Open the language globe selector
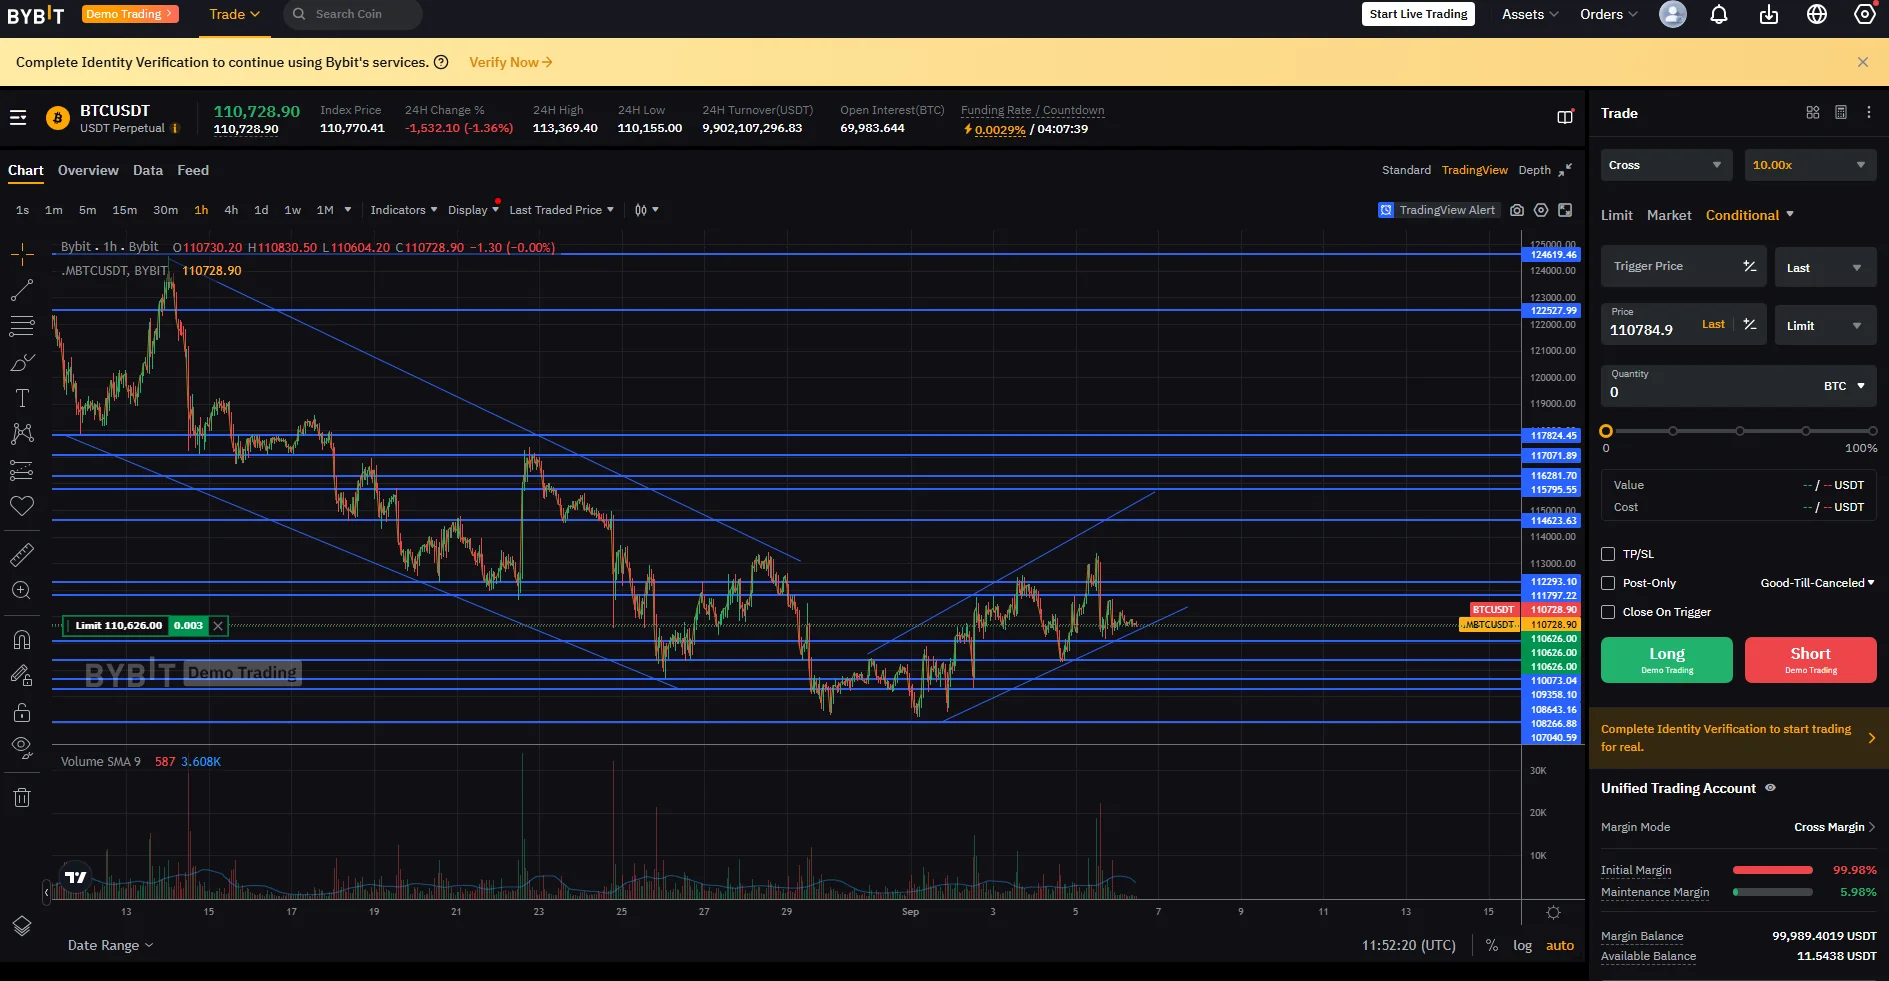Image resolution: width=1889 pixels, height=981 pixels. 1817,14
